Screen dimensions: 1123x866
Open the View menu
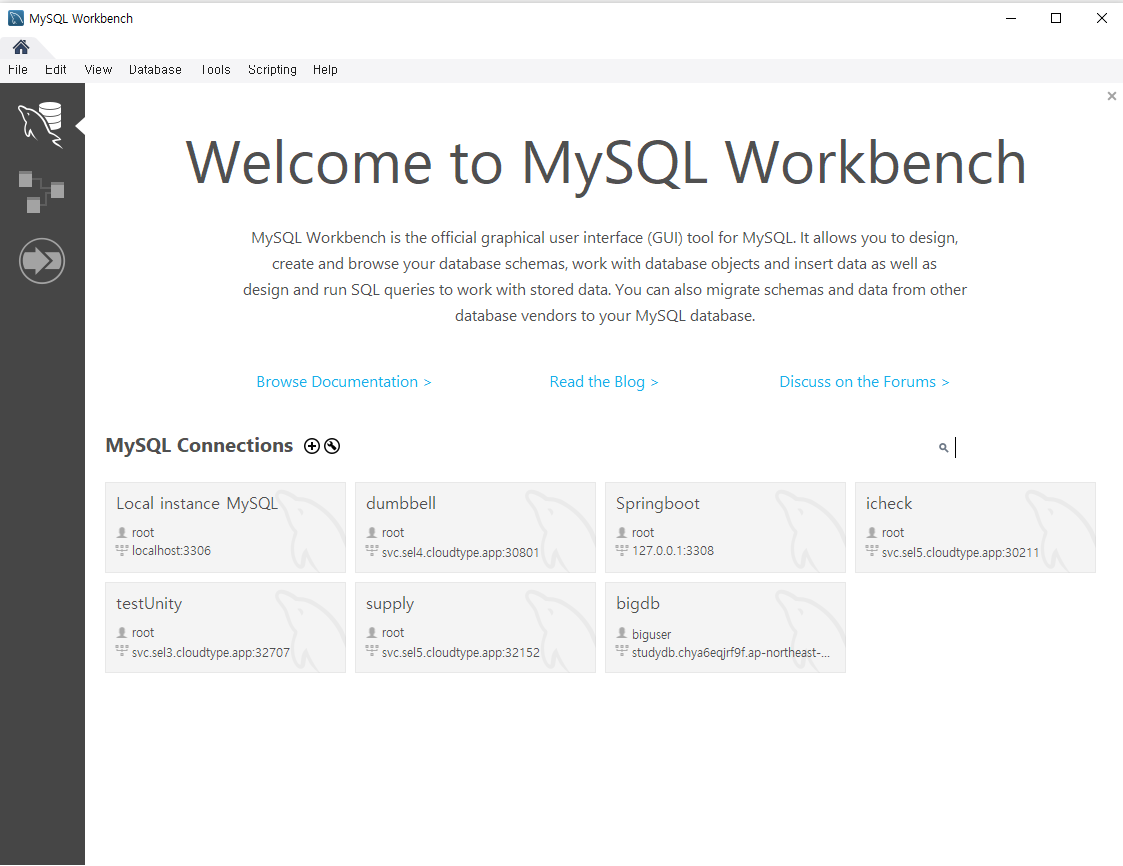click(x=98, y=69)
